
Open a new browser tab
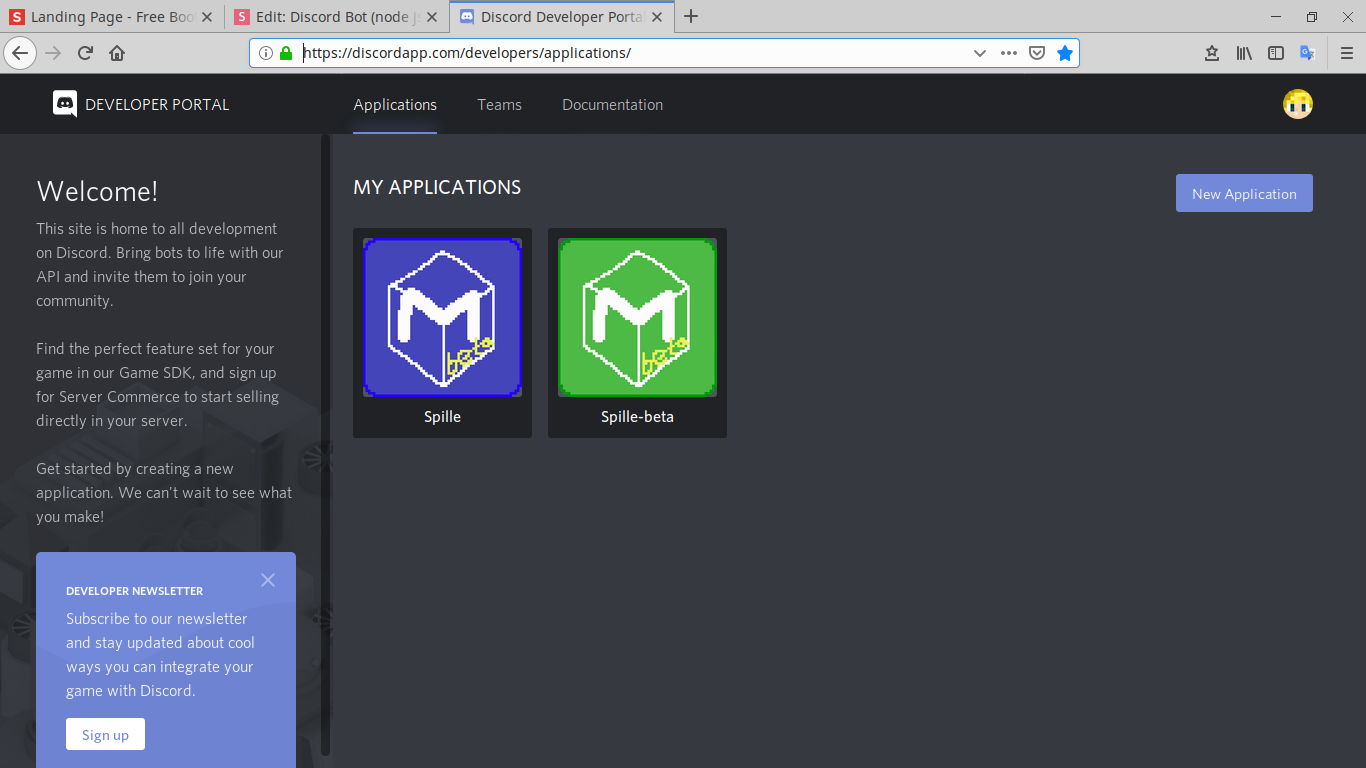point(691,16)
